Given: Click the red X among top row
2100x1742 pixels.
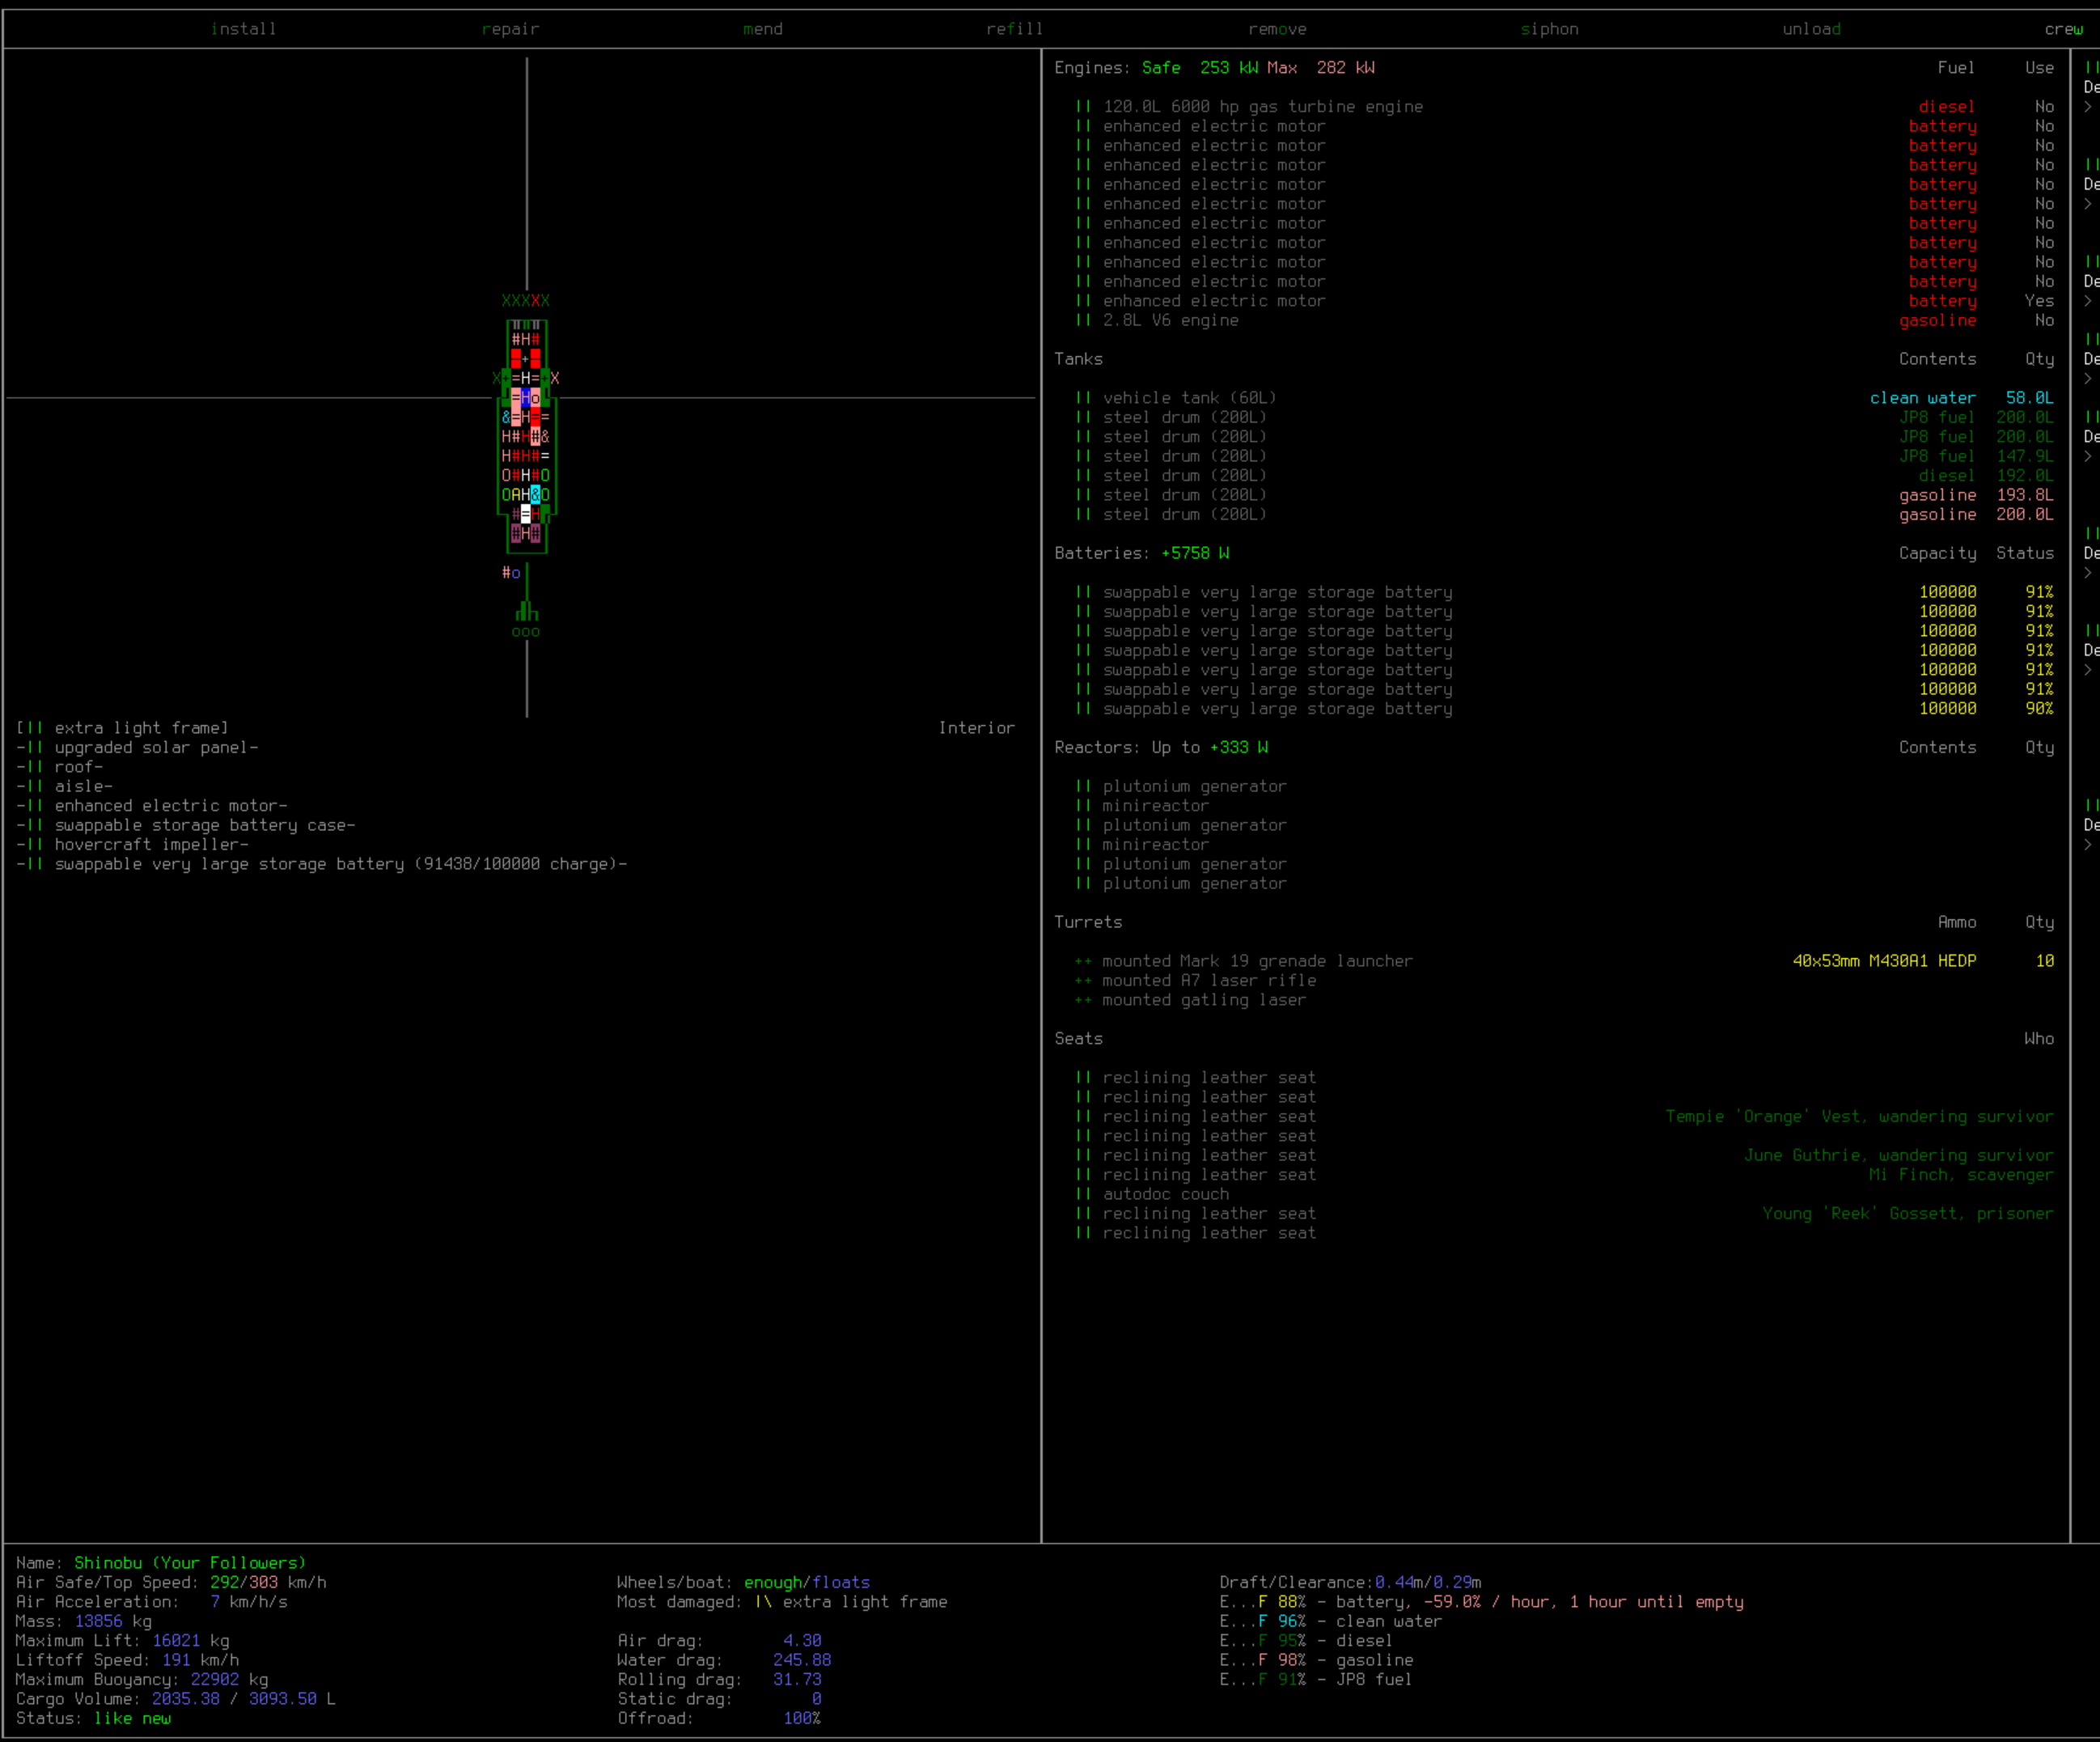Looking at the screenshot, I should pyautogui.click(x=536, y=300).
